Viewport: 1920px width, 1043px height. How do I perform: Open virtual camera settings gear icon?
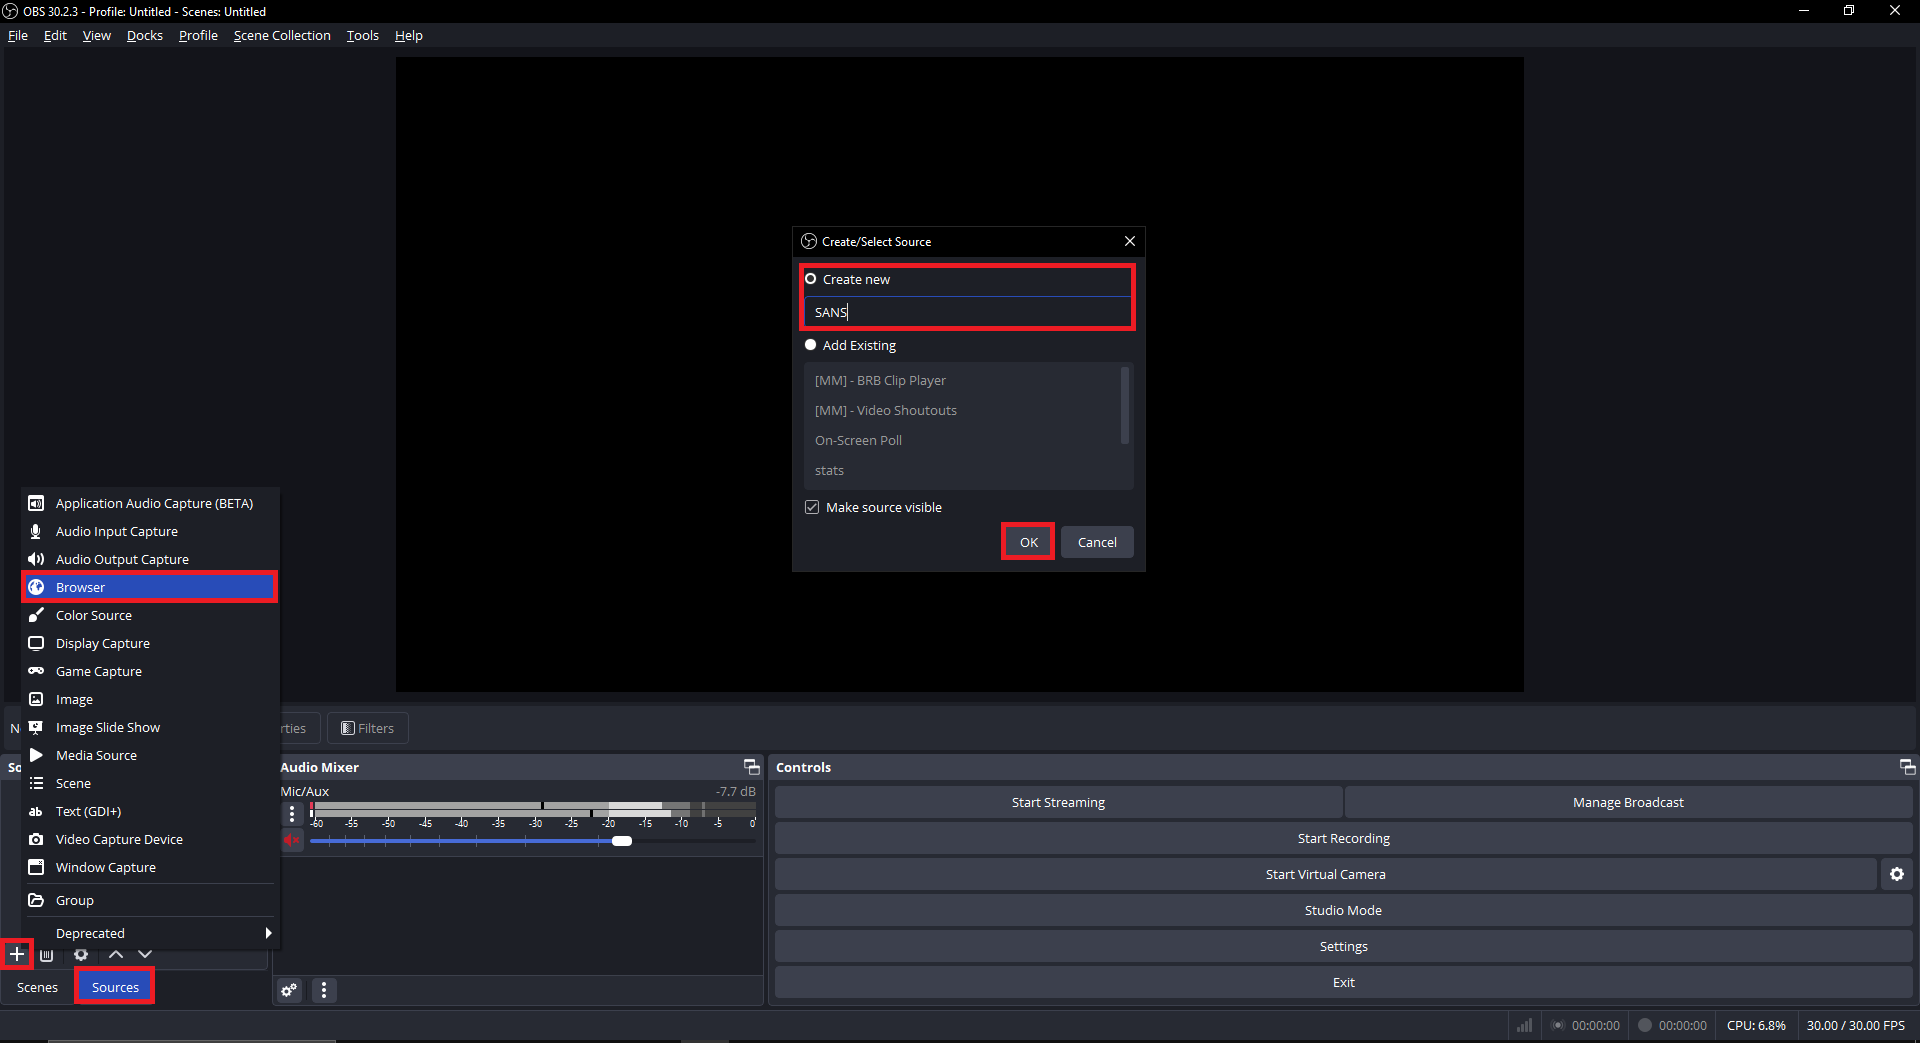pos(1896,873)
